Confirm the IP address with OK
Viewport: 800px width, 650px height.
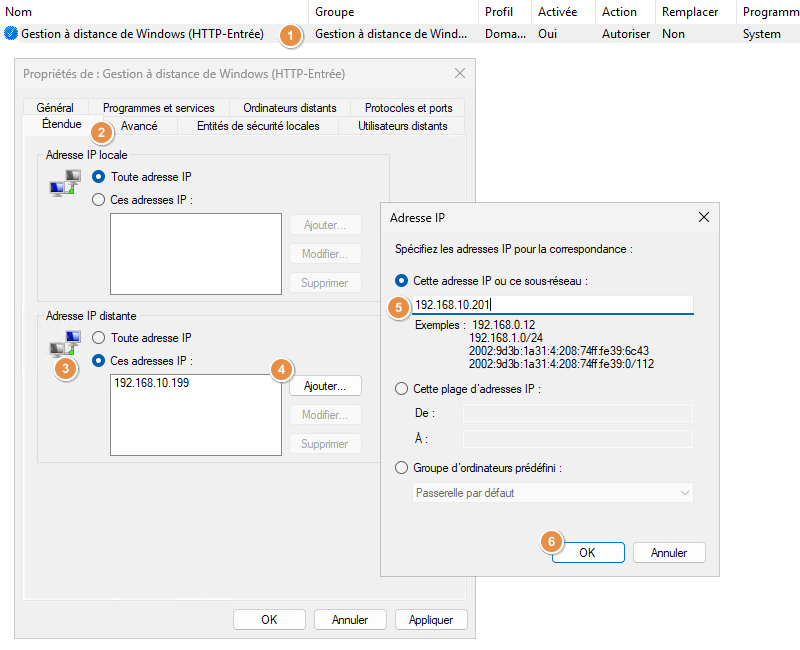point(588,552)
